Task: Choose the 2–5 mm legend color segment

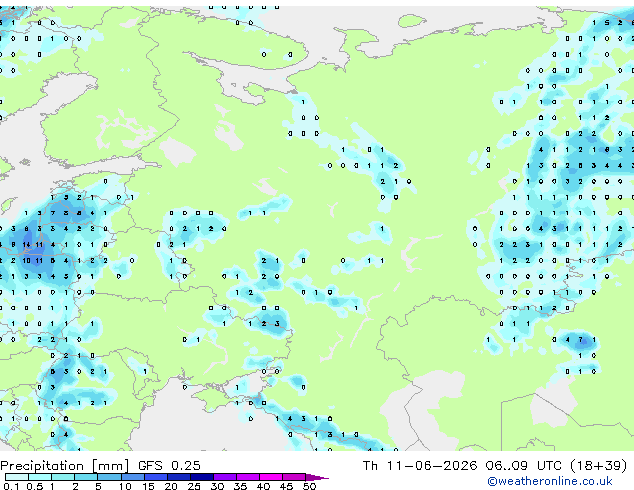Action: [x=86, y=477]
